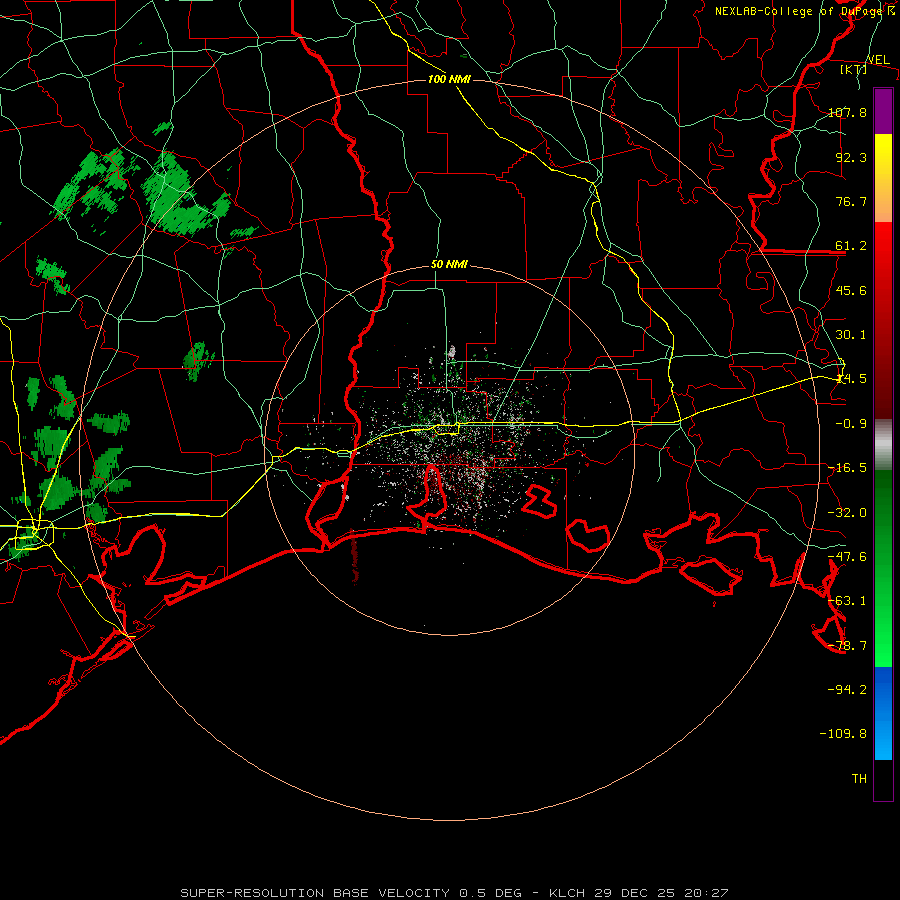The image size is (900, 900).
Task: Click the Super-Resolution Base Velocity caption
Action: click(x=455, y=893)
